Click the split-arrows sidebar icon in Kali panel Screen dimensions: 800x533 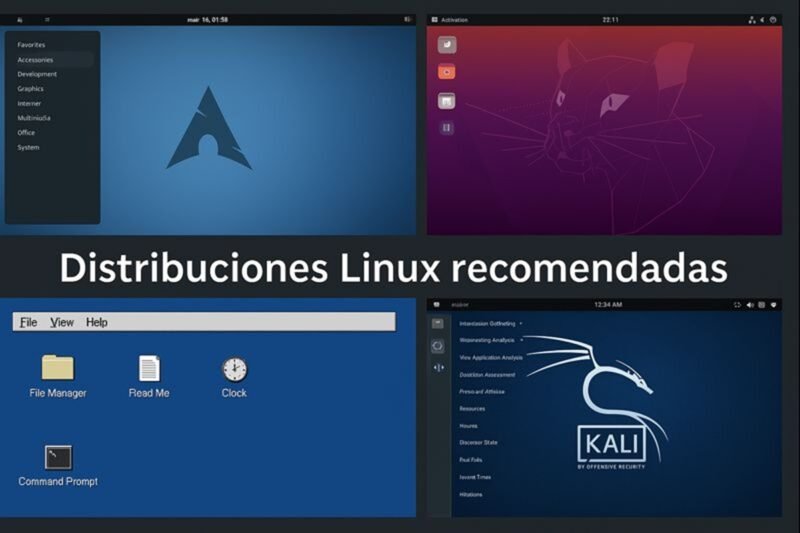pyautogui.click(x=438, y=367)
